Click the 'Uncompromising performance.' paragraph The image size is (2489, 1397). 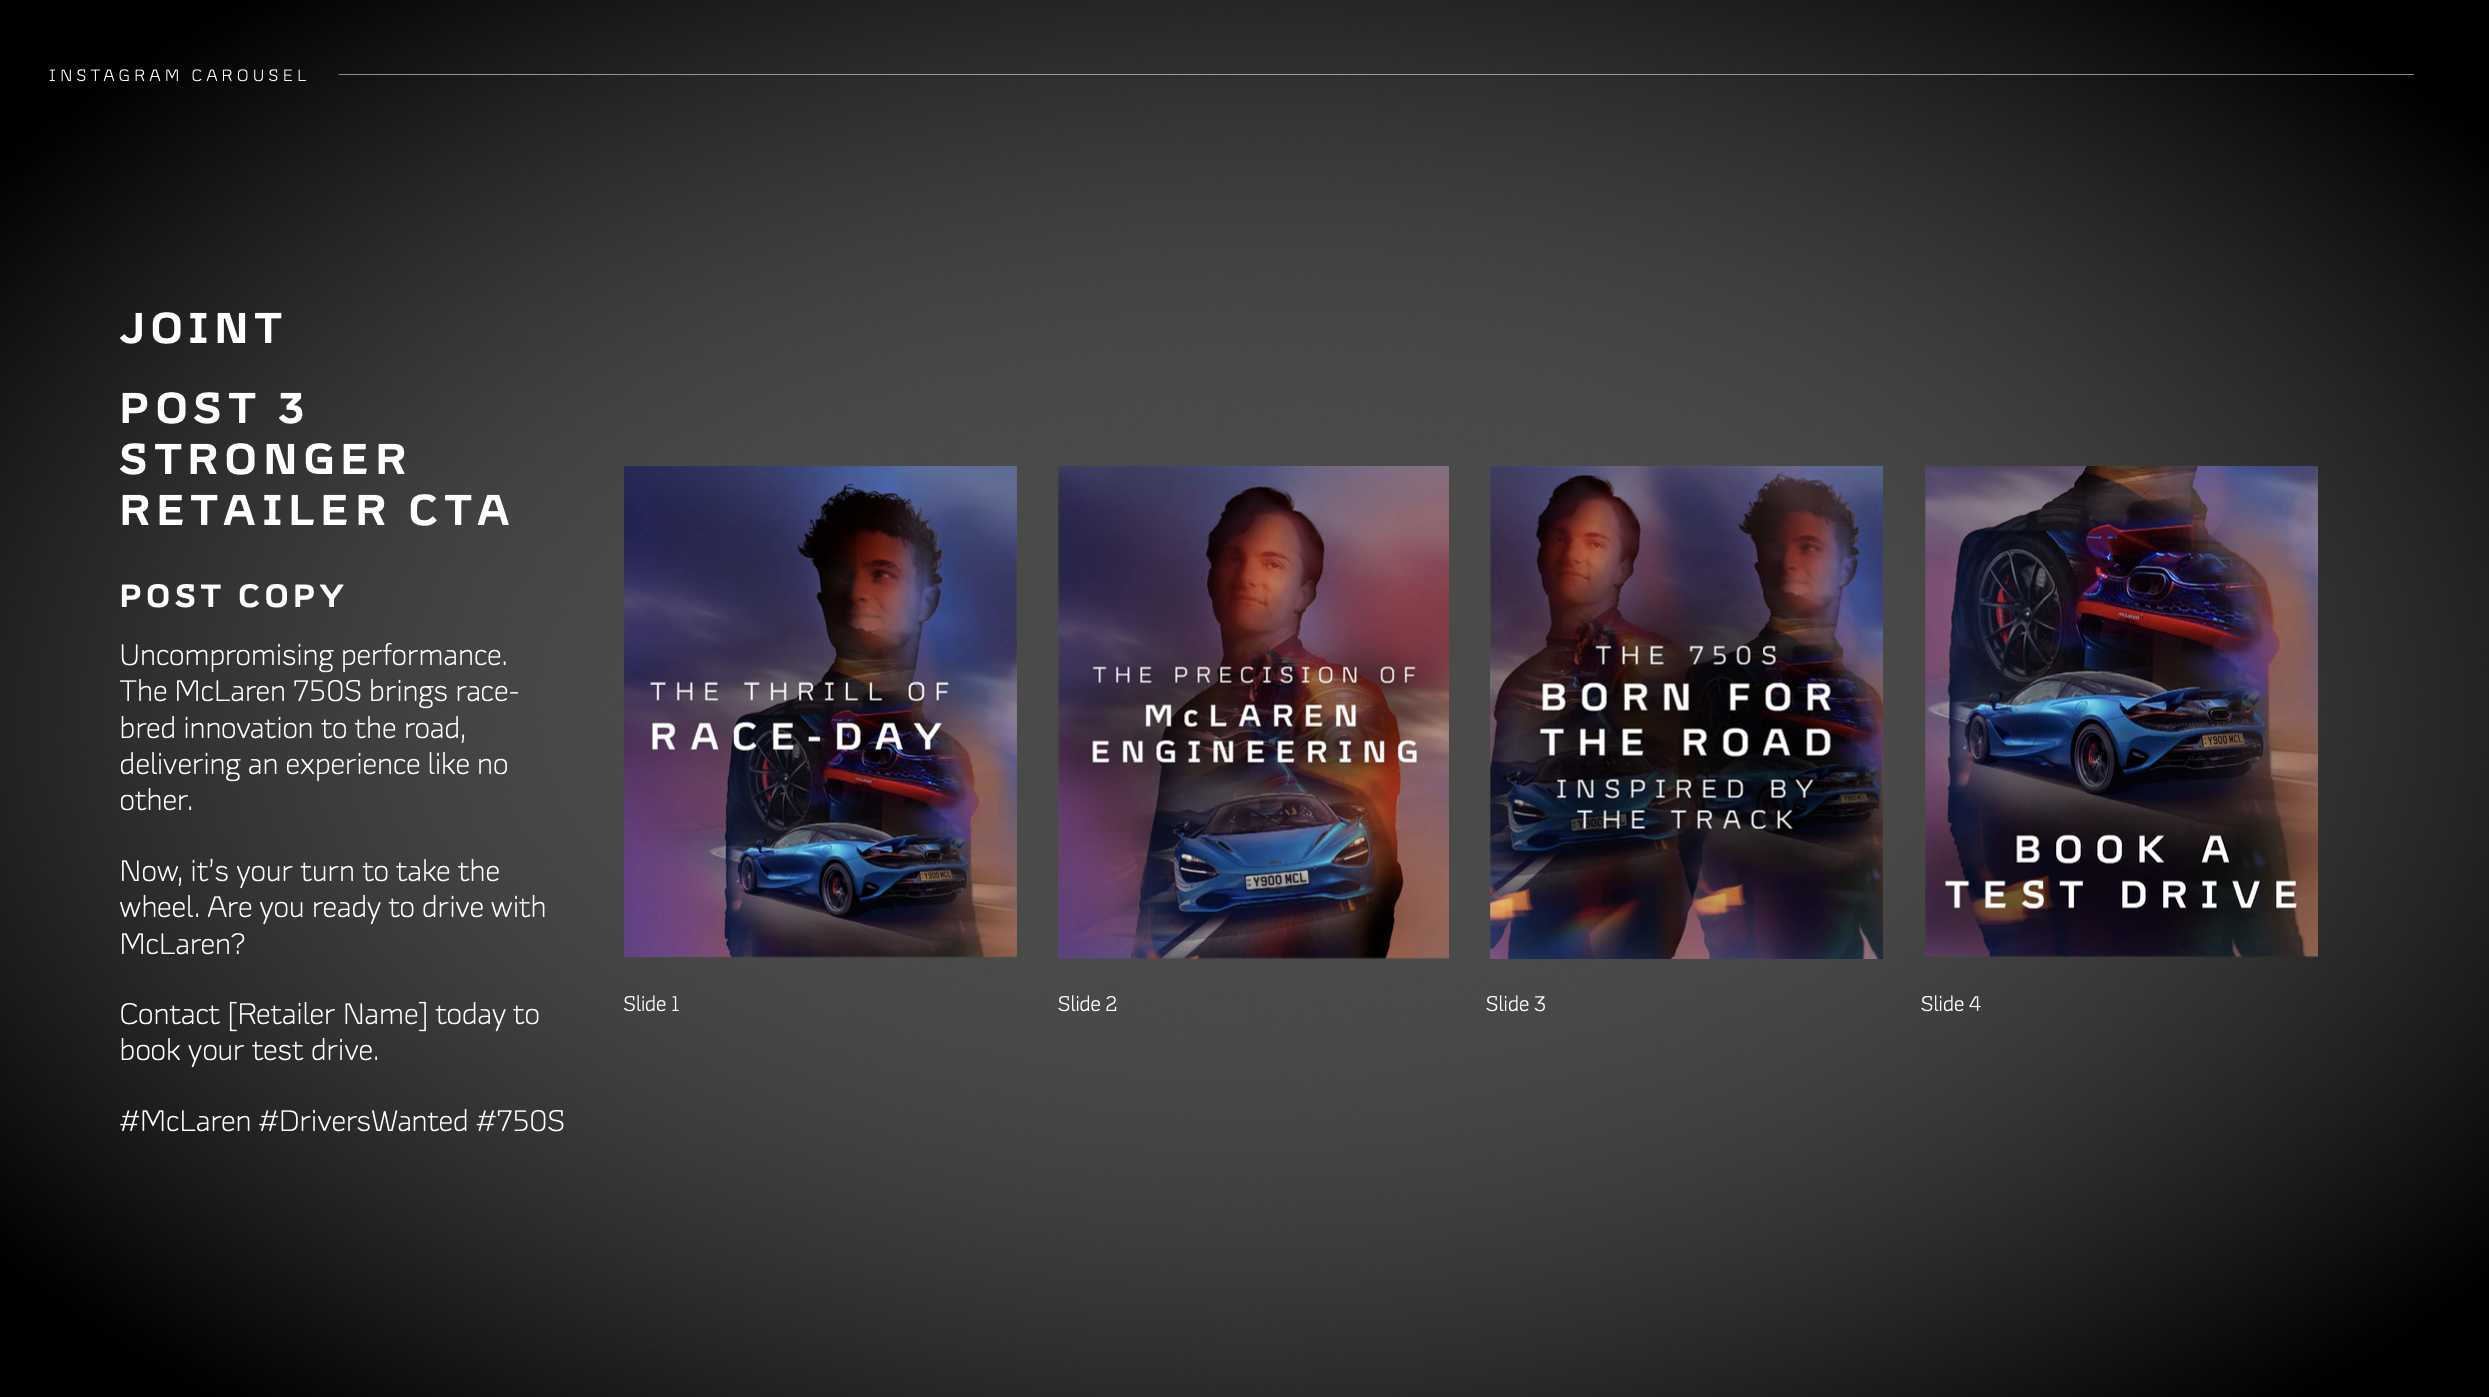319,728
